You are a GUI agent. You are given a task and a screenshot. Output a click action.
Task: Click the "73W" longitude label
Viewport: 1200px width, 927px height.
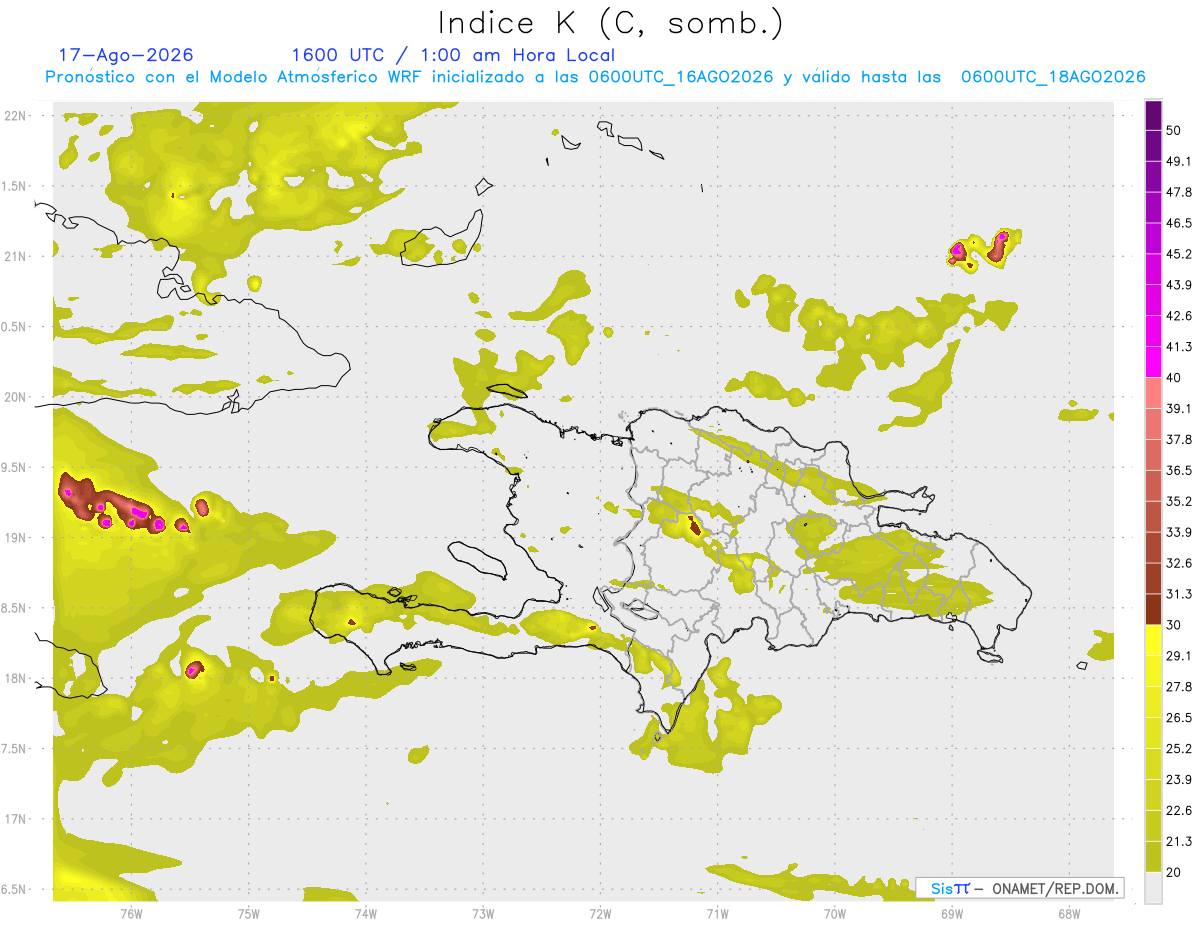coord(483,913)
